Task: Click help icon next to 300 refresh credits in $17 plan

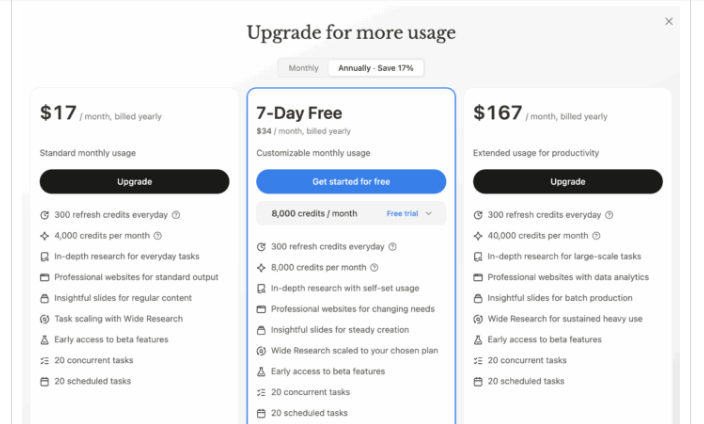Action: tap(175, 215)
